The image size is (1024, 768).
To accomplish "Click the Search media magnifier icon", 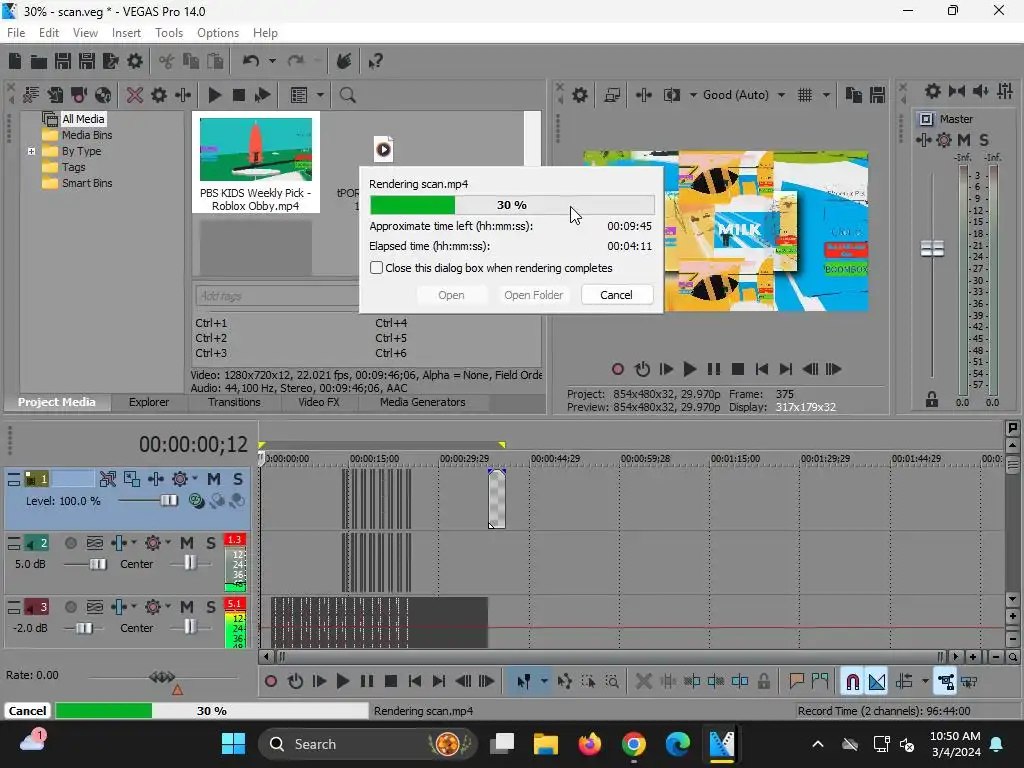I will (x=347, y=95).
